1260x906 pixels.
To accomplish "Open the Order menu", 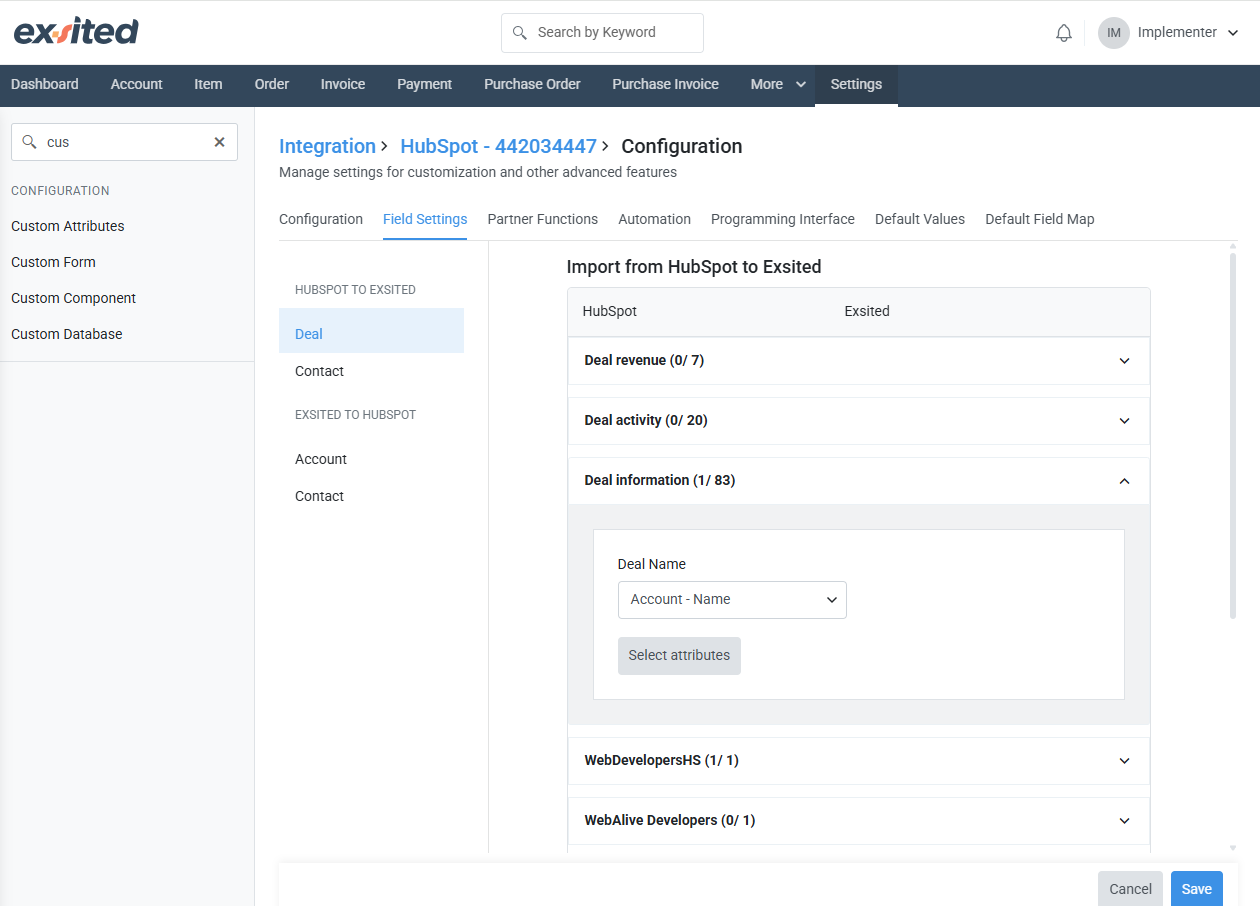I will pyautogui.click(x=272, y=84).
